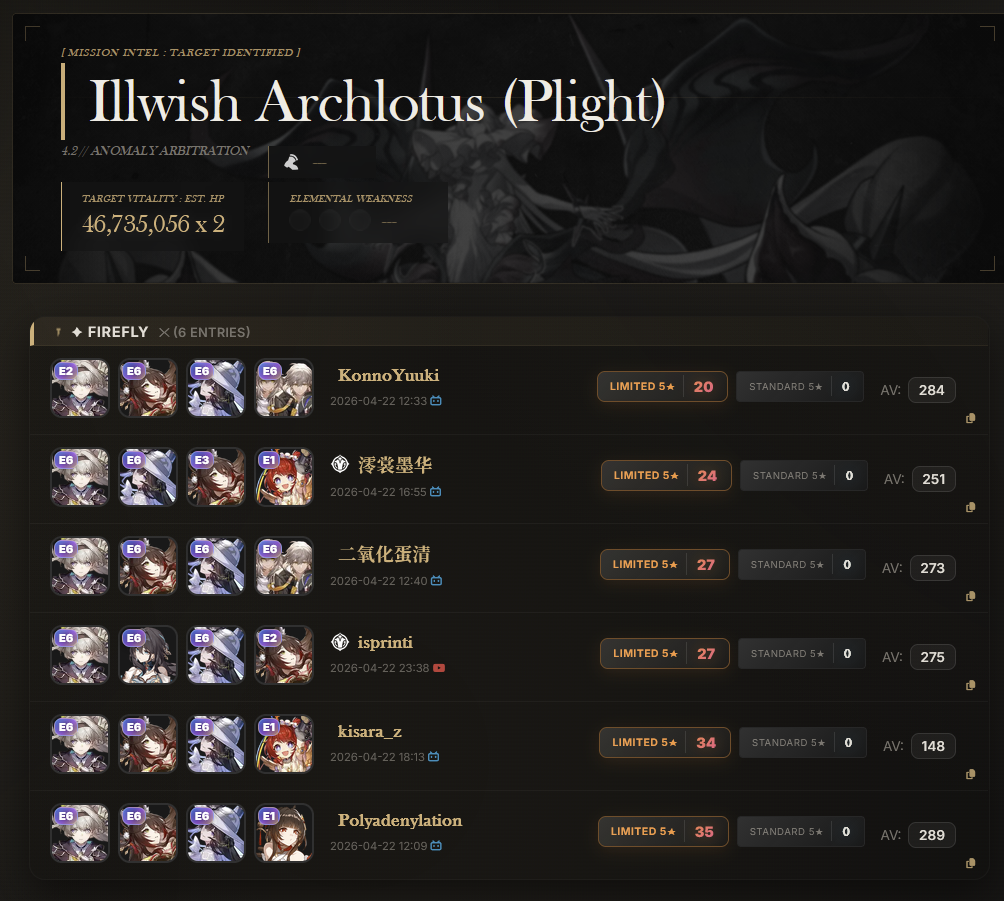This screenshot has width=1004, height=901.
Task: Copy Polyadenylation's team entry
Action: tap(970, 863)
